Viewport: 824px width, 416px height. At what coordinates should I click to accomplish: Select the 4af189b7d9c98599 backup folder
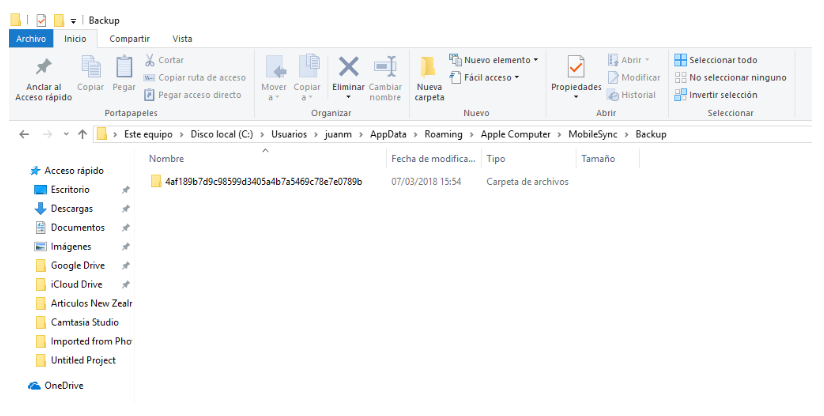click(262, 182)
